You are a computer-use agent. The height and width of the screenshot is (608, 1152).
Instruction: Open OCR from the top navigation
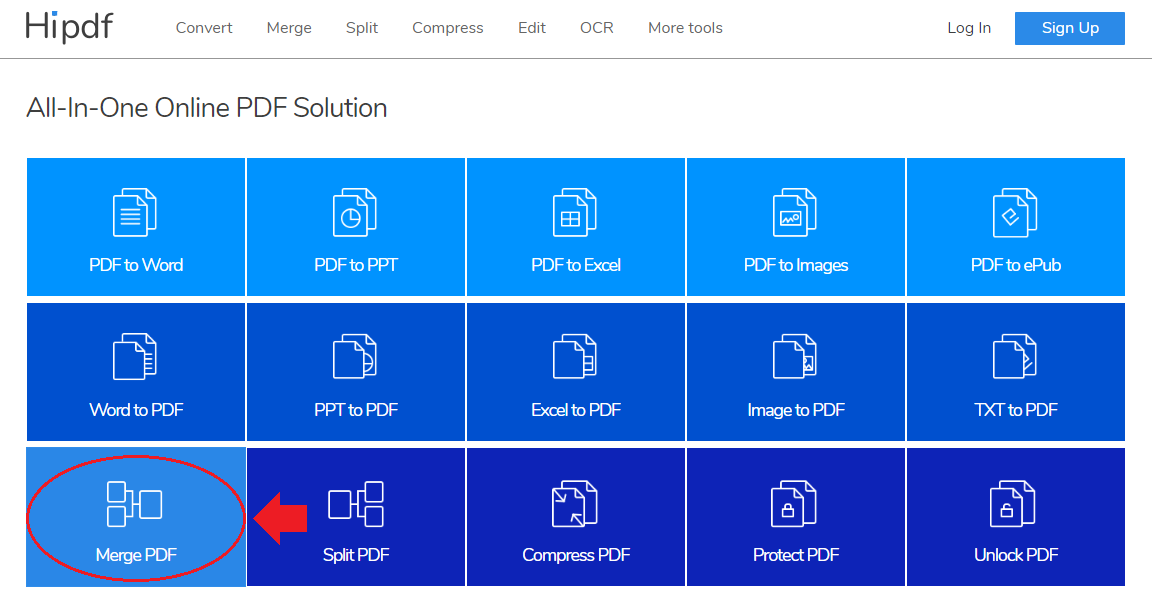[597, 28]
